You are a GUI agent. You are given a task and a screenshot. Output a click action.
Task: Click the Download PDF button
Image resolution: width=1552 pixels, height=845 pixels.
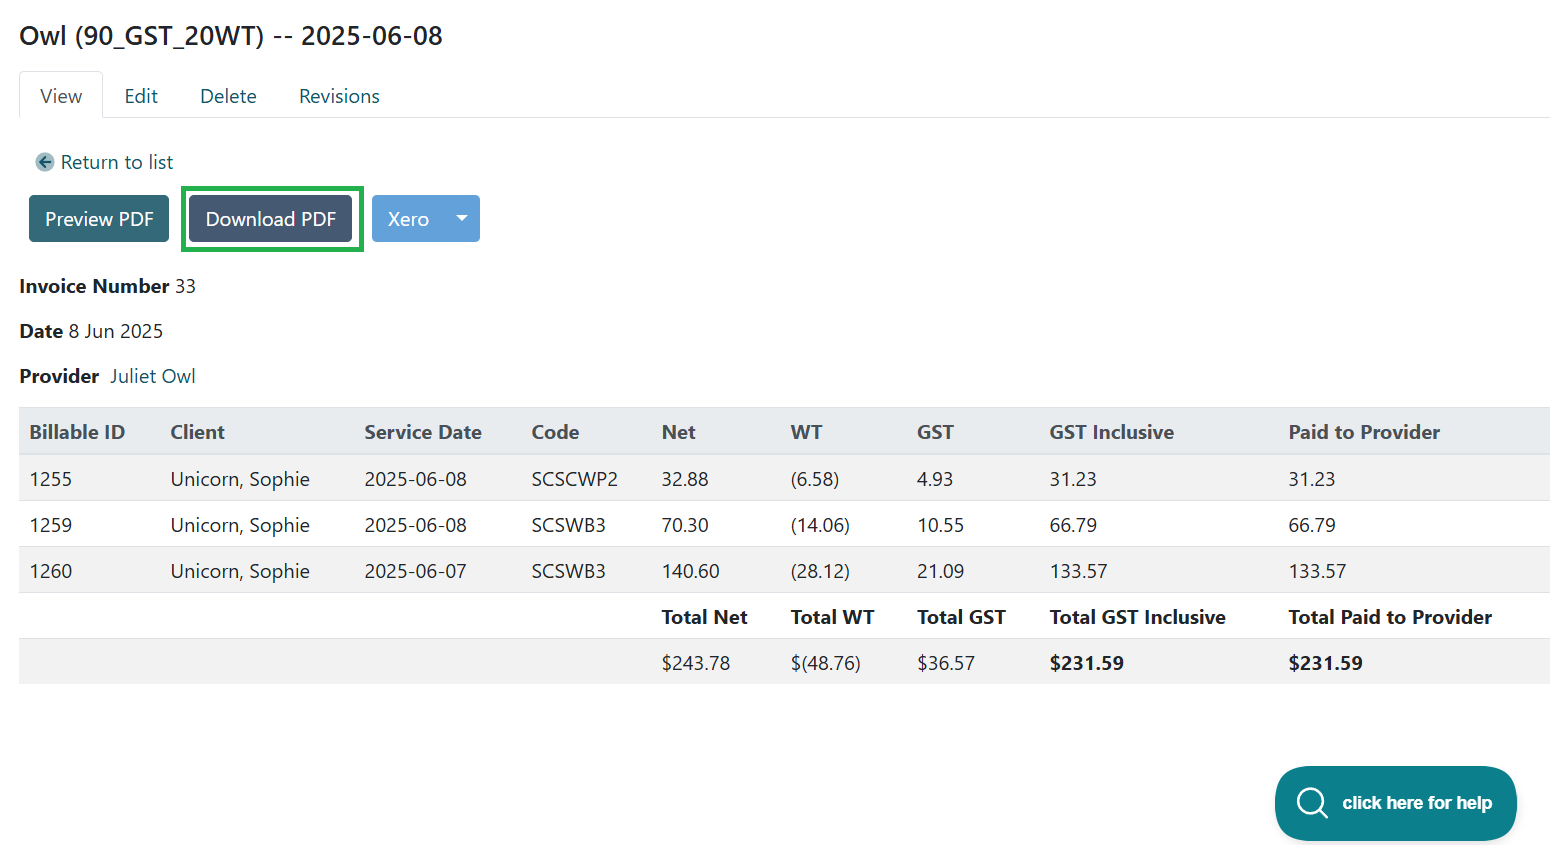271,219
